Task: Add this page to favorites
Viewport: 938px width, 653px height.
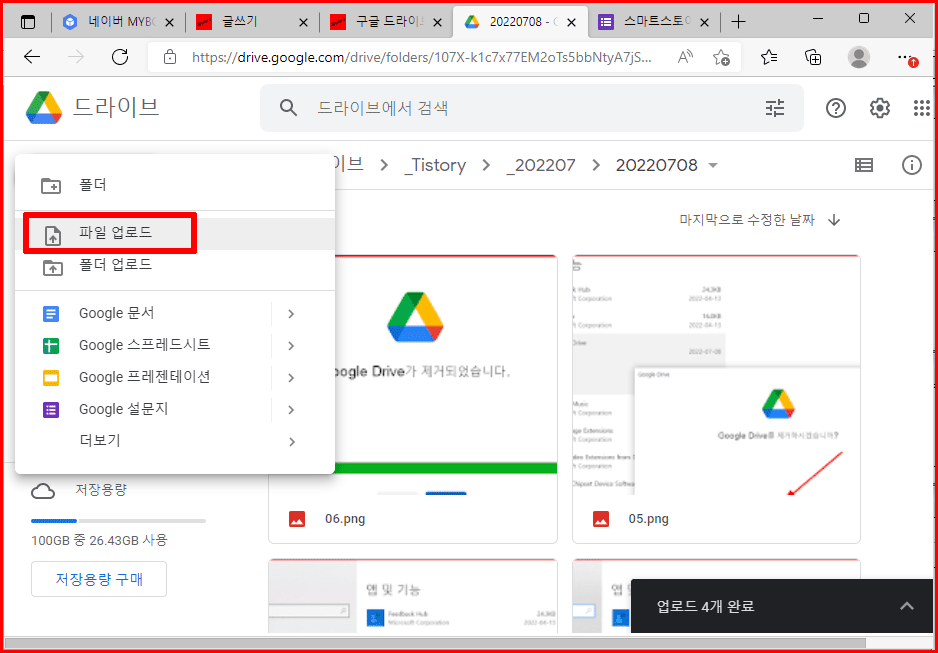Action: 721,57
